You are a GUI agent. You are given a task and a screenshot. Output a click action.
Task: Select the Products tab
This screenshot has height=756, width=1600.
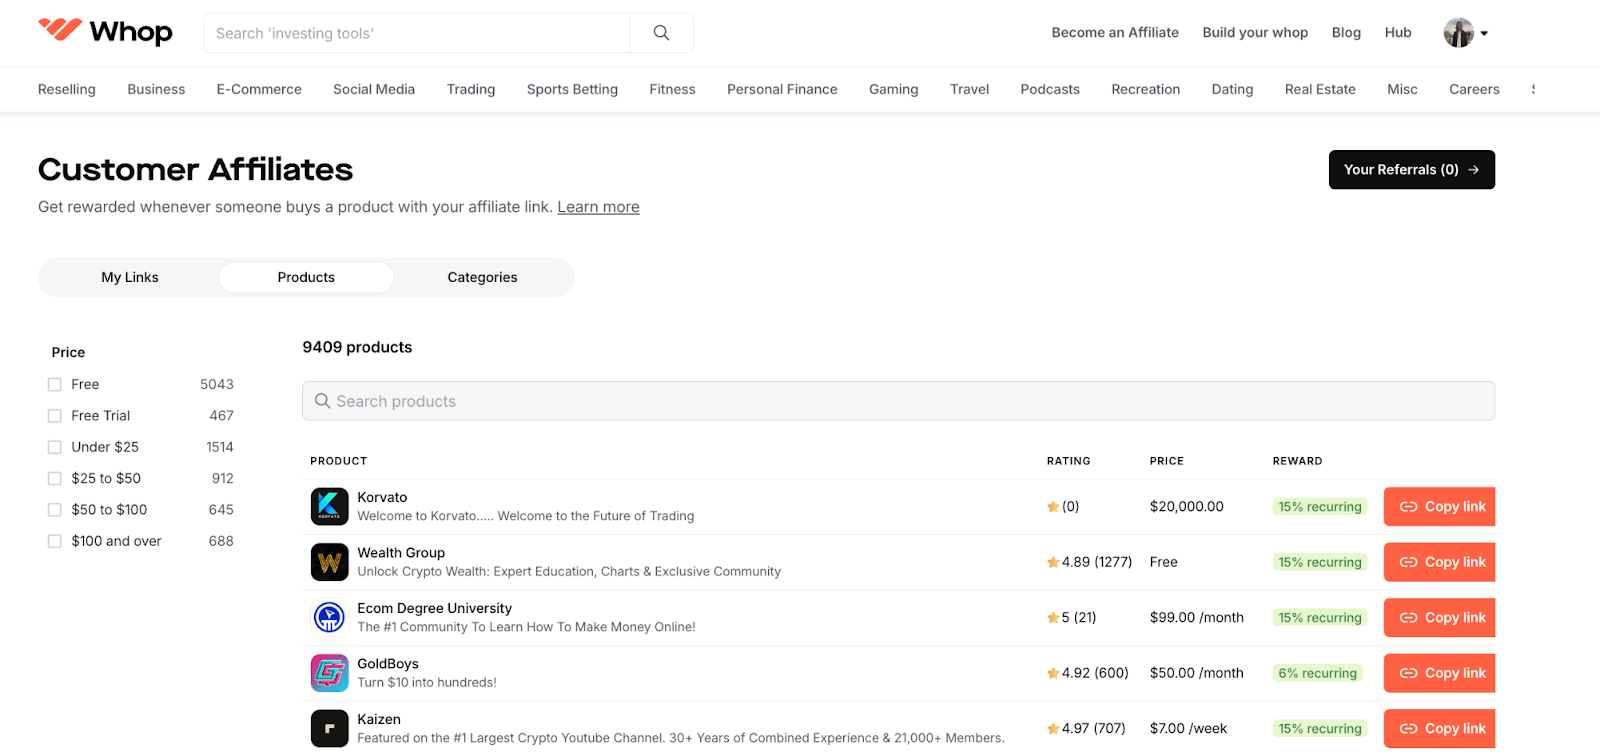(306, 277)
